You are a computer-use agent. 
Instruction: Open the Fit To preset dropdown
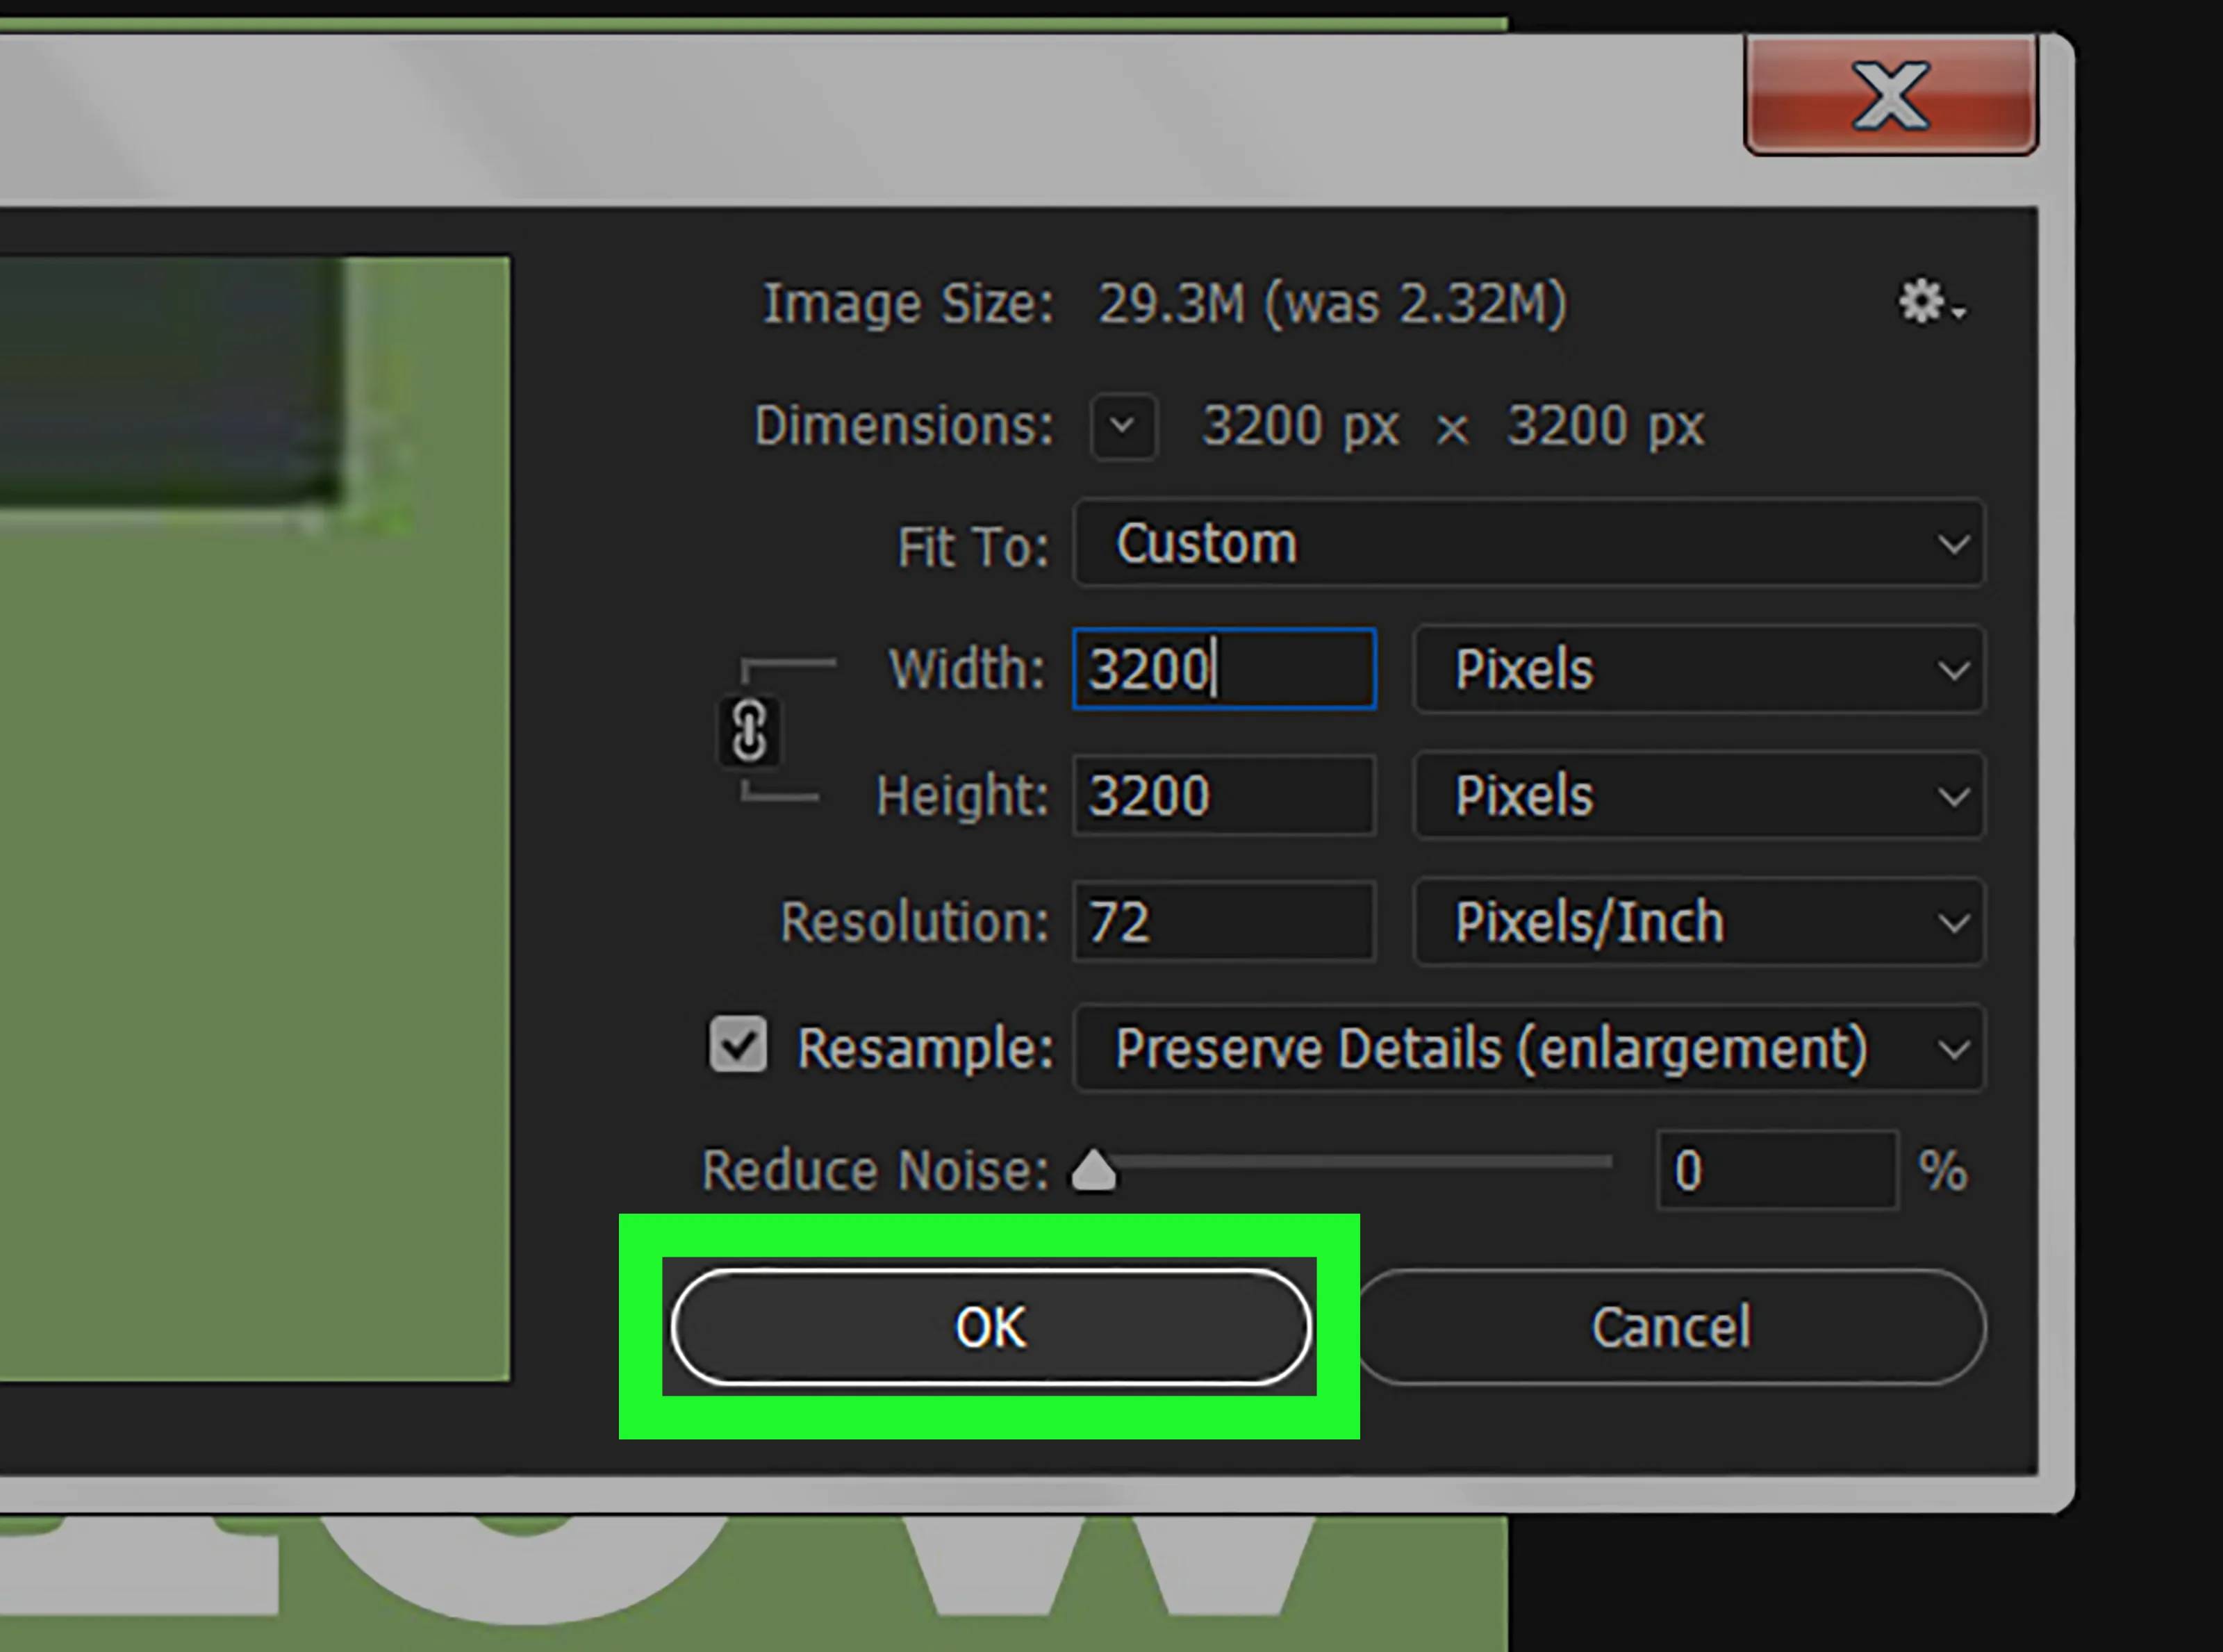tap(1527, 545)
